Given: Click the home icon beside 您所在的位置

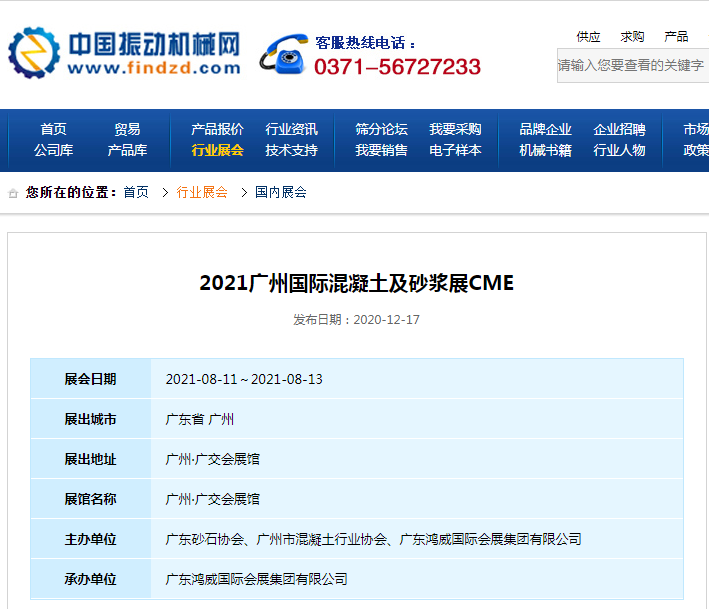Looking at the screenshot, I should click(x=13, y=193).
